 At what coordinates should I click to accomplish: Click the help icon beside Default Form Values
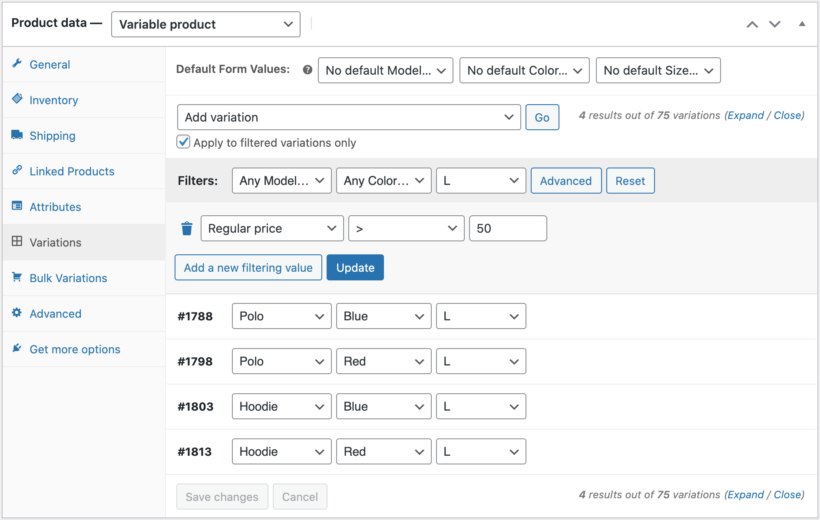pyautogui.click(x=307, y=70)
